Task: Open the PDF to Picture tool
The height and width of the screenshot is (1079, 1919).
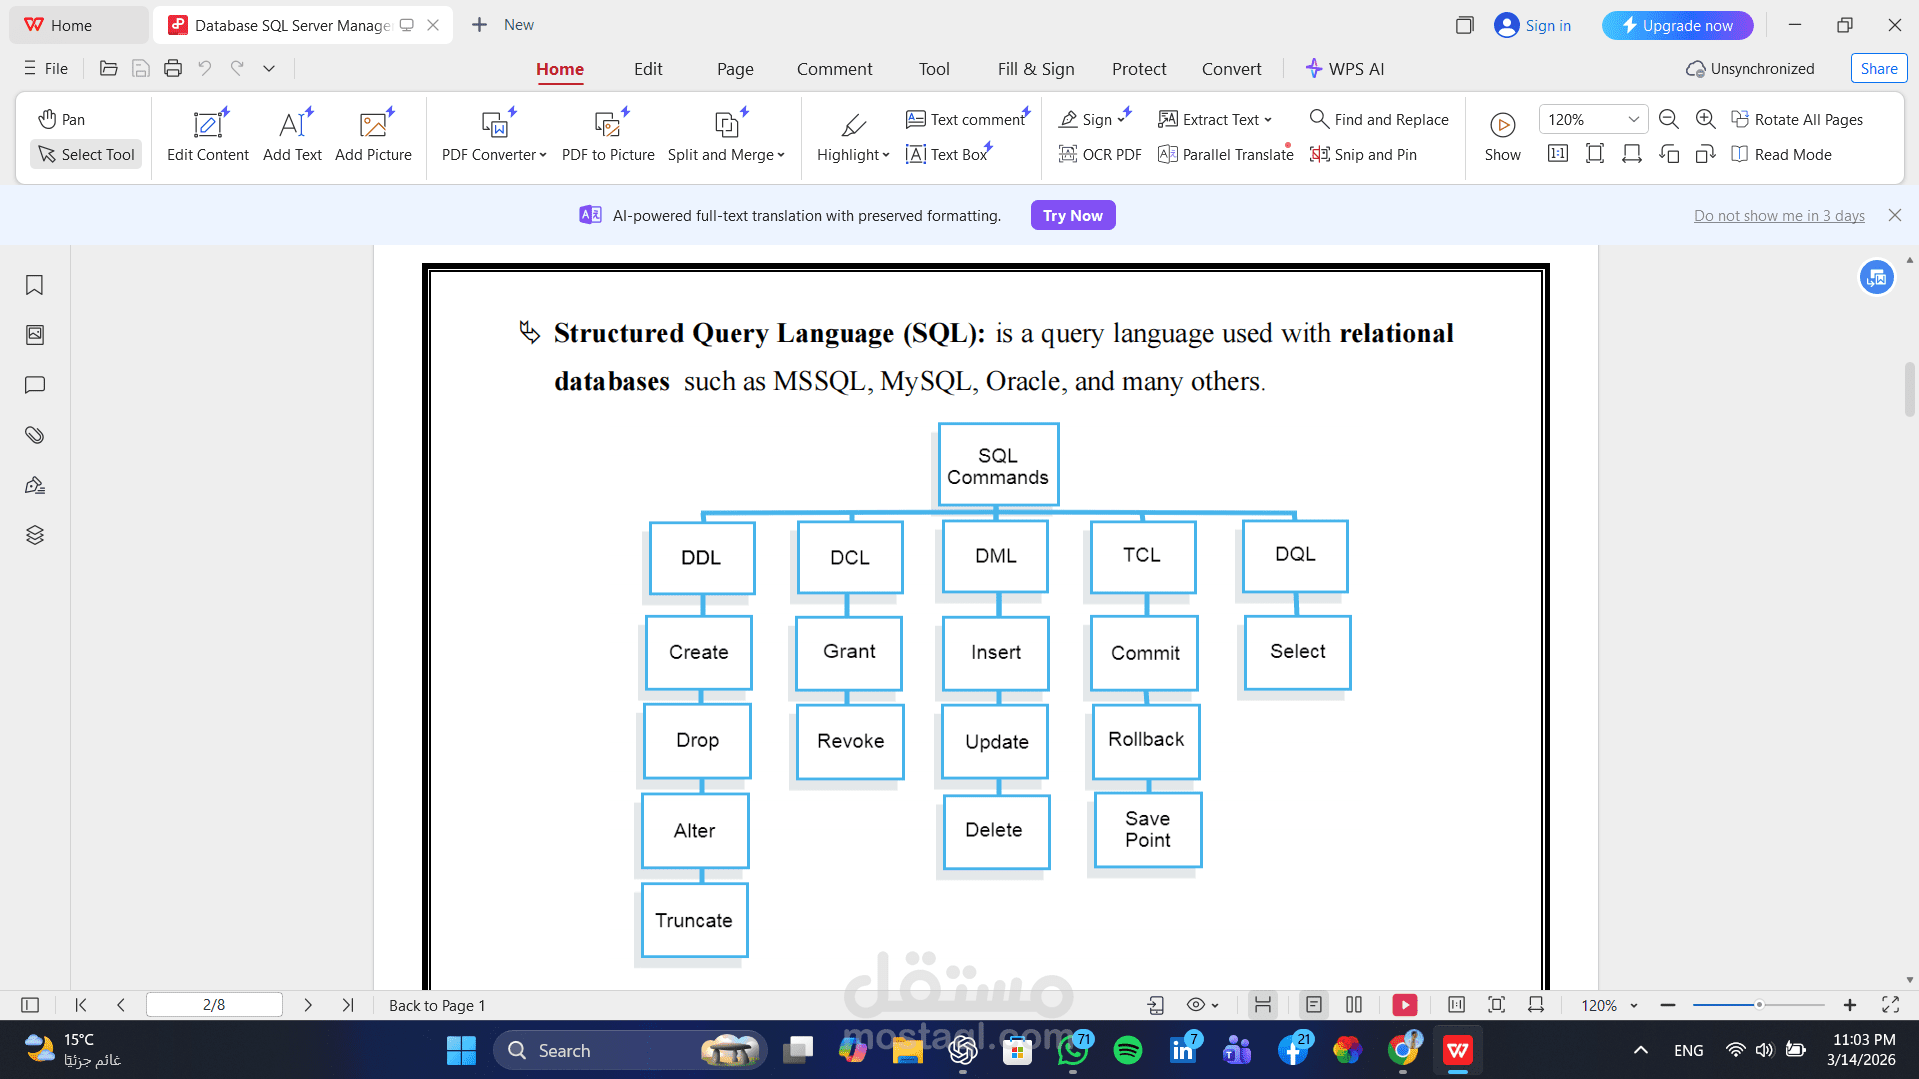Action: (x=607, y=135)
